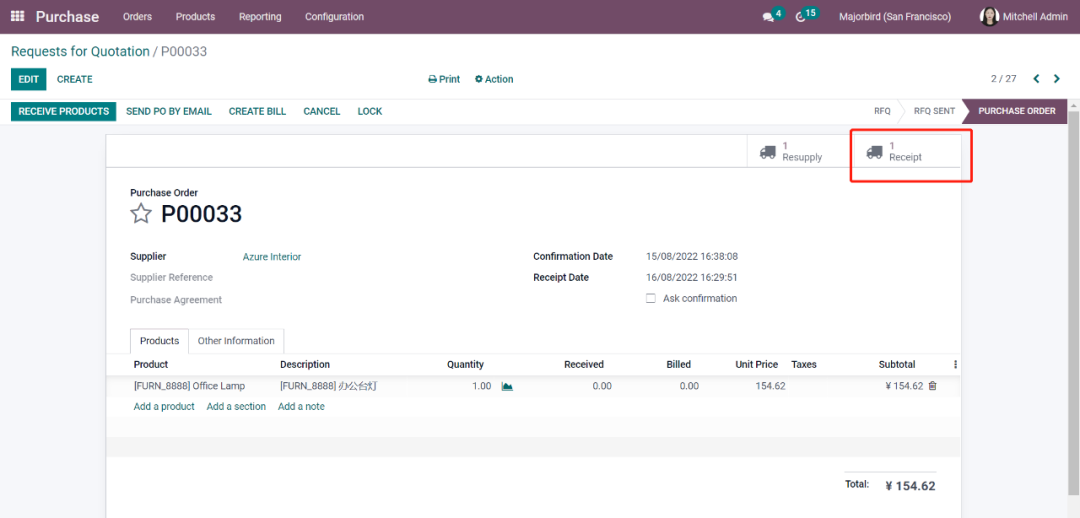
Task: Go to the previous record arrow
Action: [x=1036, y=79]
